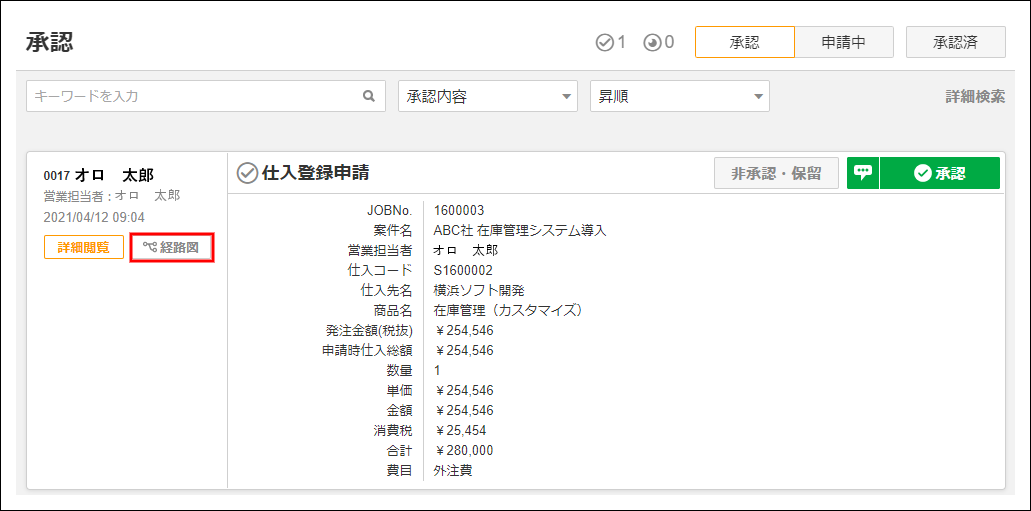Click the check circle beside 仕入登録申請
1031x511 pixels.
pyautogui.click(x=247, y=173)
